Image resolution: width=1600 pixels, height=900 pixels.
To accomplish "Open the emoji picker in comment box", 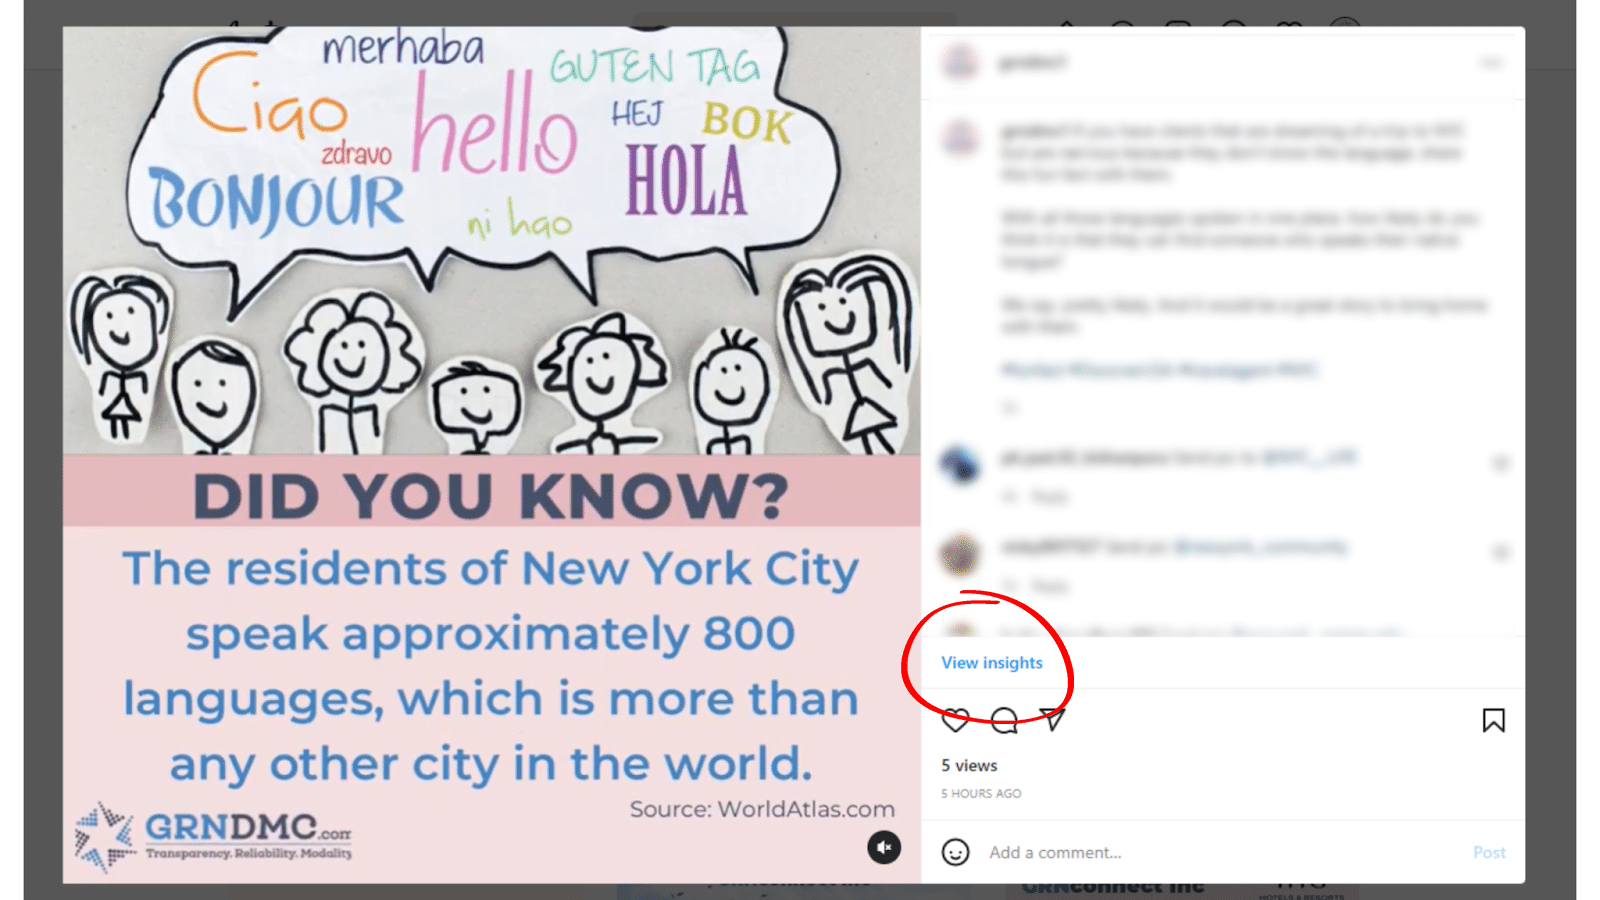I will click(956, 852).
